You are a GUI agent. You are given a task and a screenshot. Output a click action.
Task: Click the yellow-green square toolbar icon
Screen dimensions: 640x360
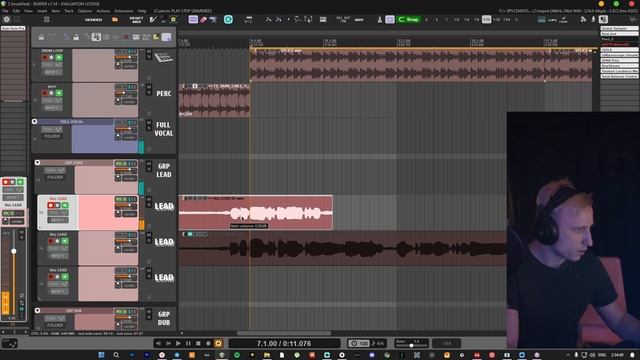pos(173,19)
